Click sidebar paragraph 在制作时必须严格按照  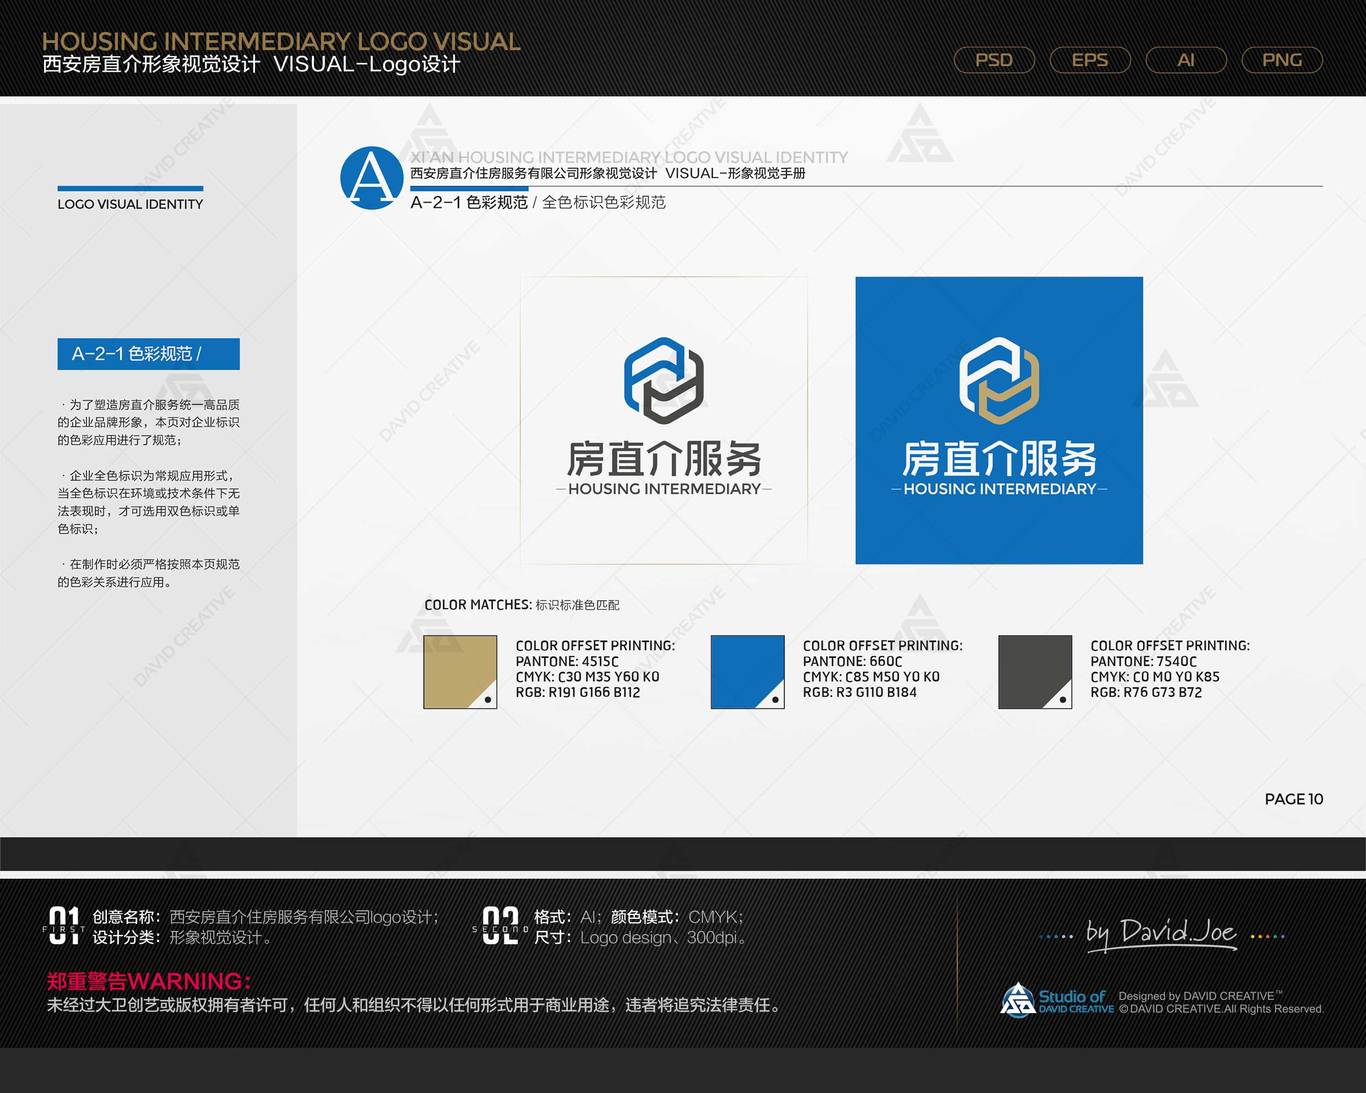tap(148, 573)
